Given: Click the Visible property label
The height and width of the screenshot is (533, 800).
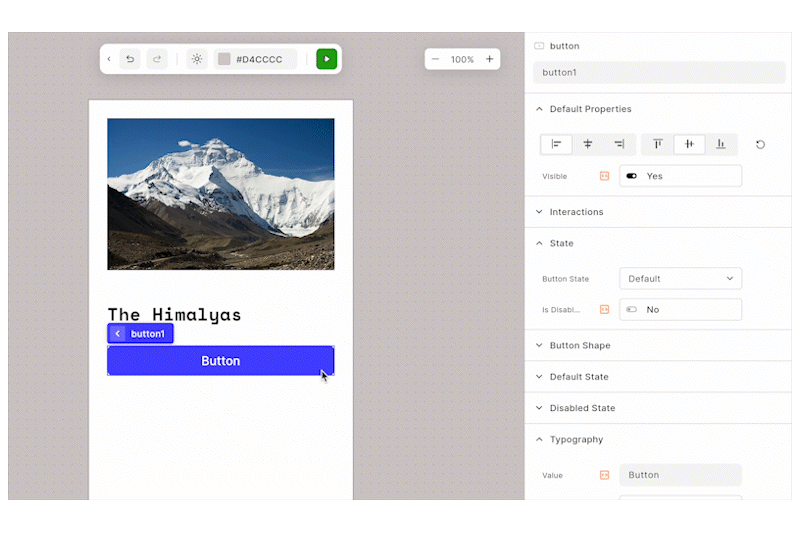Looking at the screenshot, I should click(555, 176).
